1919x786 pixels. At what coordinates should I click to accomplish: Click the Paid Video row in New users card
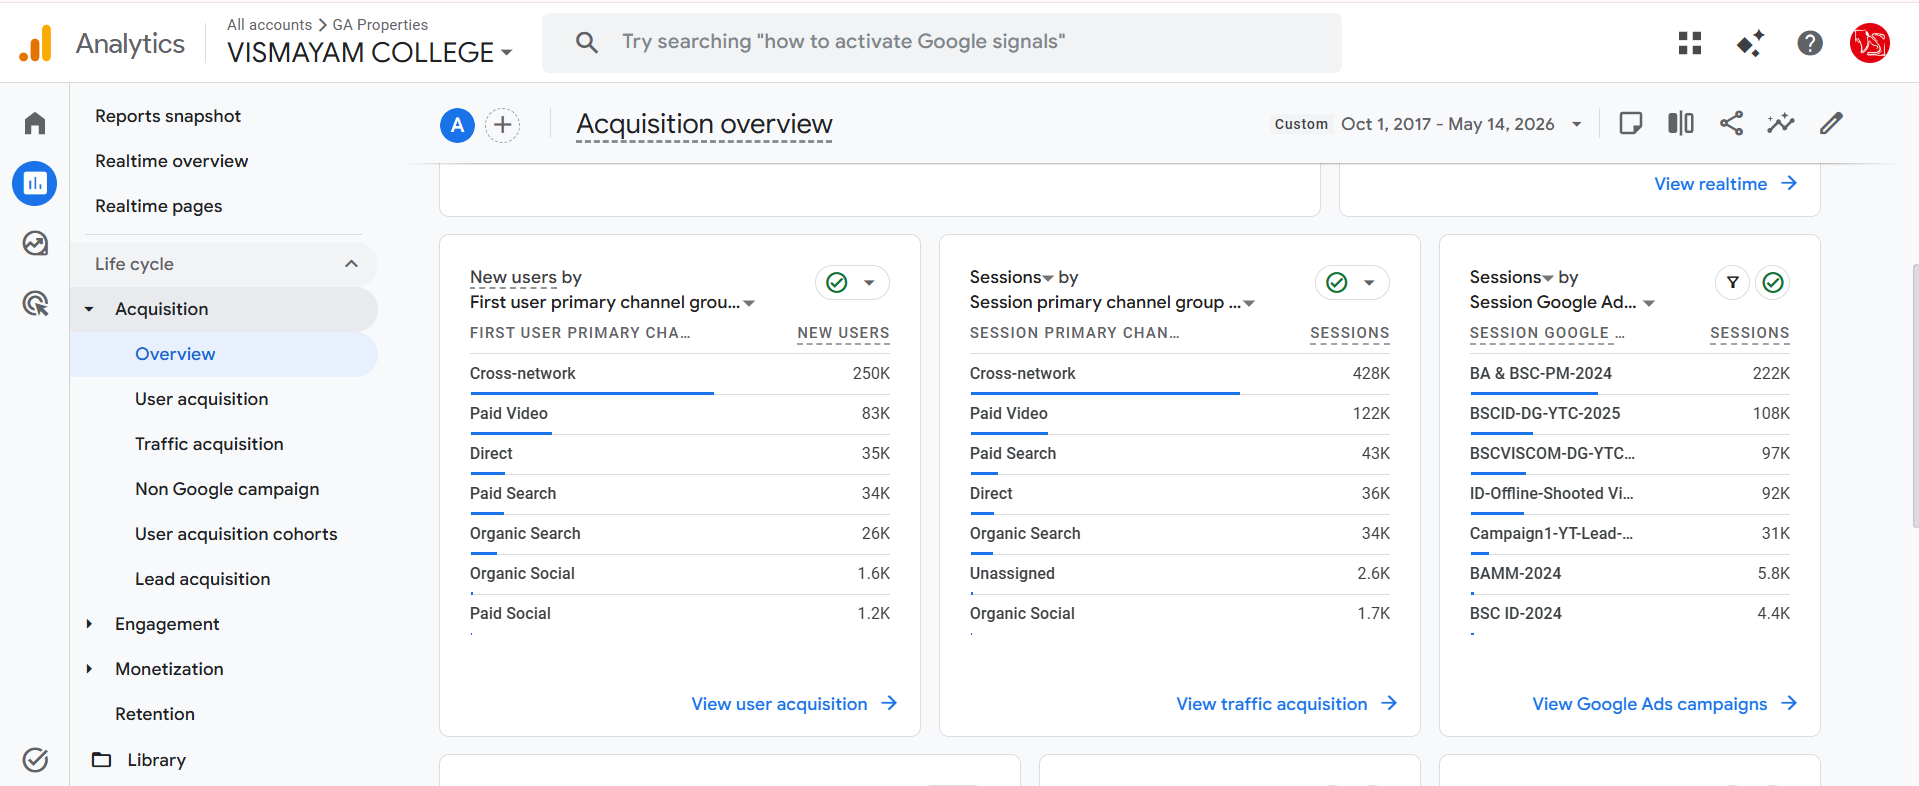click(x=680, y=414)
